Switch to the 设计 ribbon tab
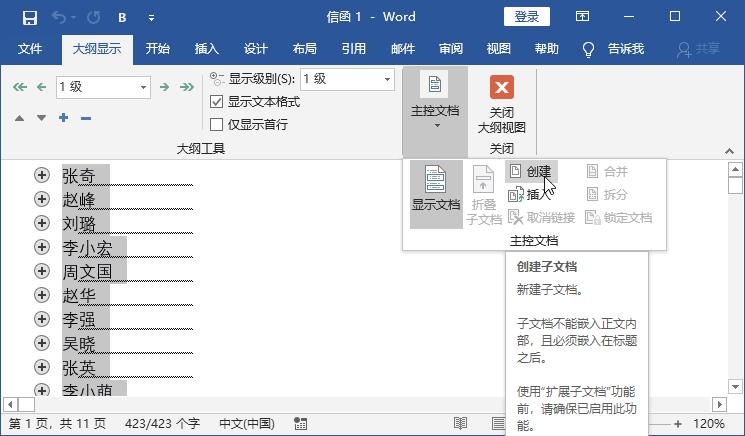 (x=256, y=48)
